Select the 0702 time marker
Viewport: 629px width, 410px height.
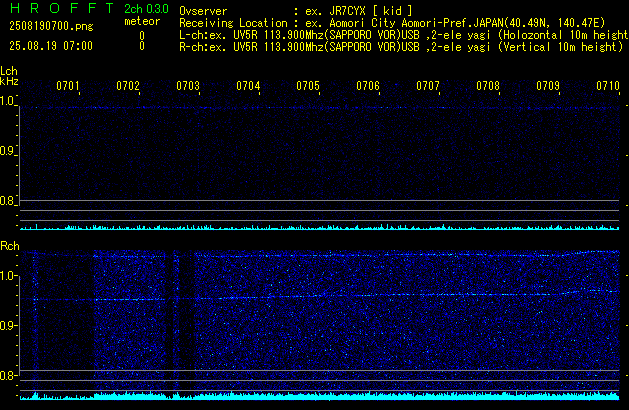tap(128, 86)
